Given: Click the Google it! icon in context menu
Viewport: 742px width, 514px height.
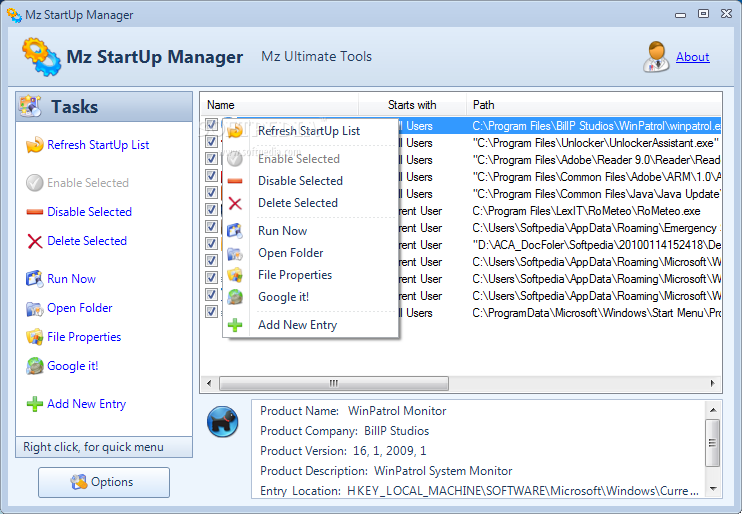Looking at the screenshot, I should coord(235,297).
